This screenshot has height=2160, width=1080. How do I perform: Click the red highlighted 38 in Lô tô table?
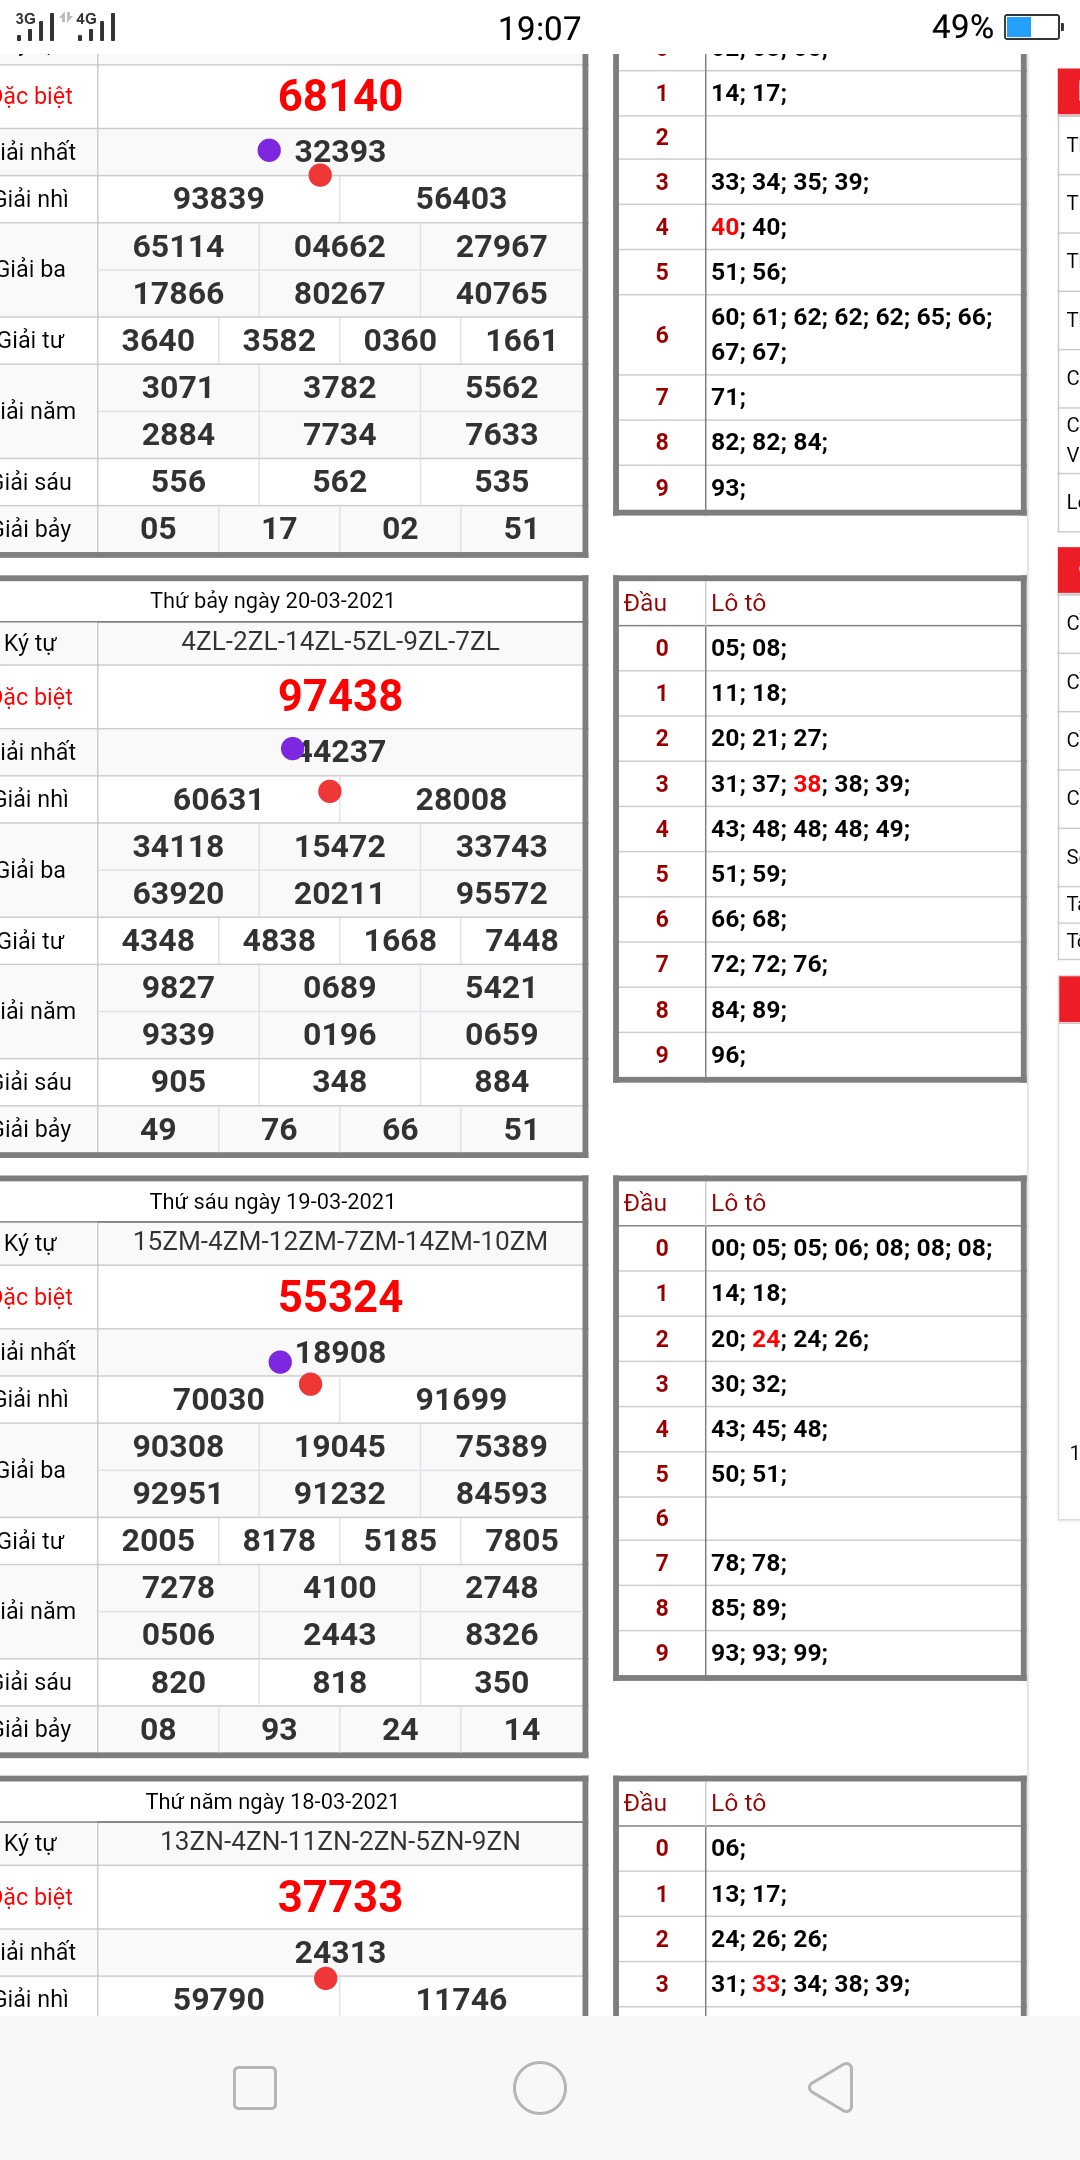coord(806,784)
